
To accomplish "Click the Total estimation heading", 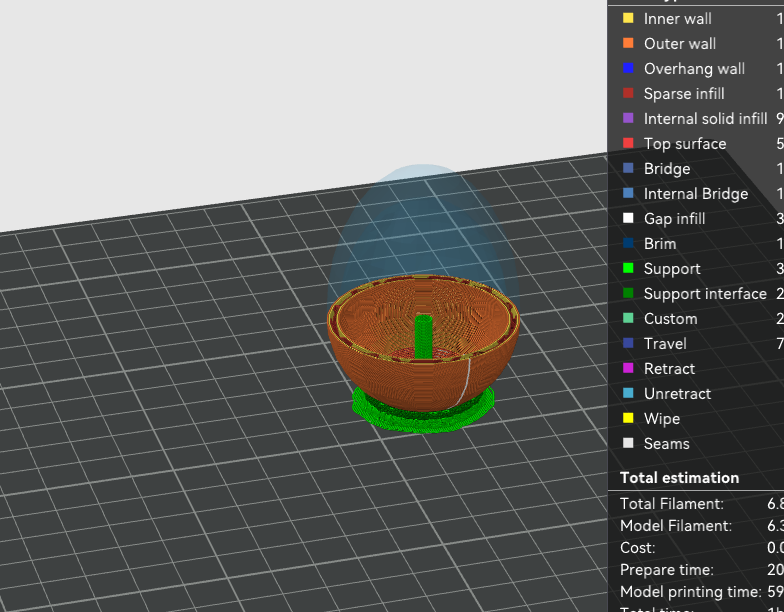I will [680, 478].
